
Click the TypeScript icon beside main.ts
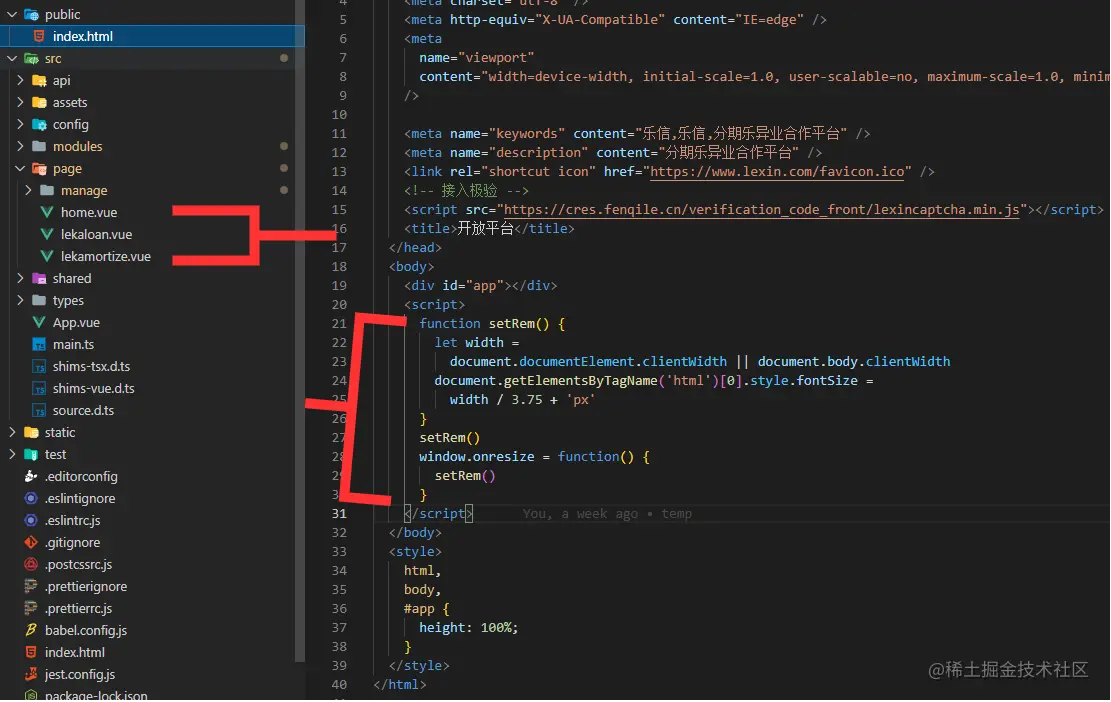[x=39, y=344]
